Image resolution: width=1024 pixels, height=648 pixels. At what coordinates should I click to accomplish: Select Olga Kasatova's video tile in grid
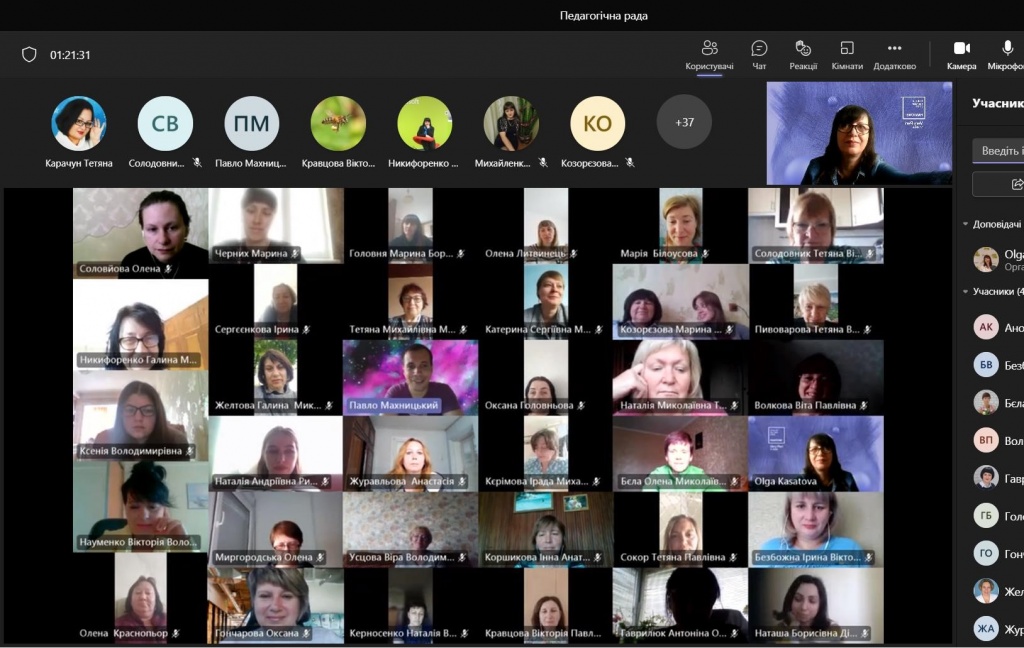pyautogui.click(x=816, y=454)
